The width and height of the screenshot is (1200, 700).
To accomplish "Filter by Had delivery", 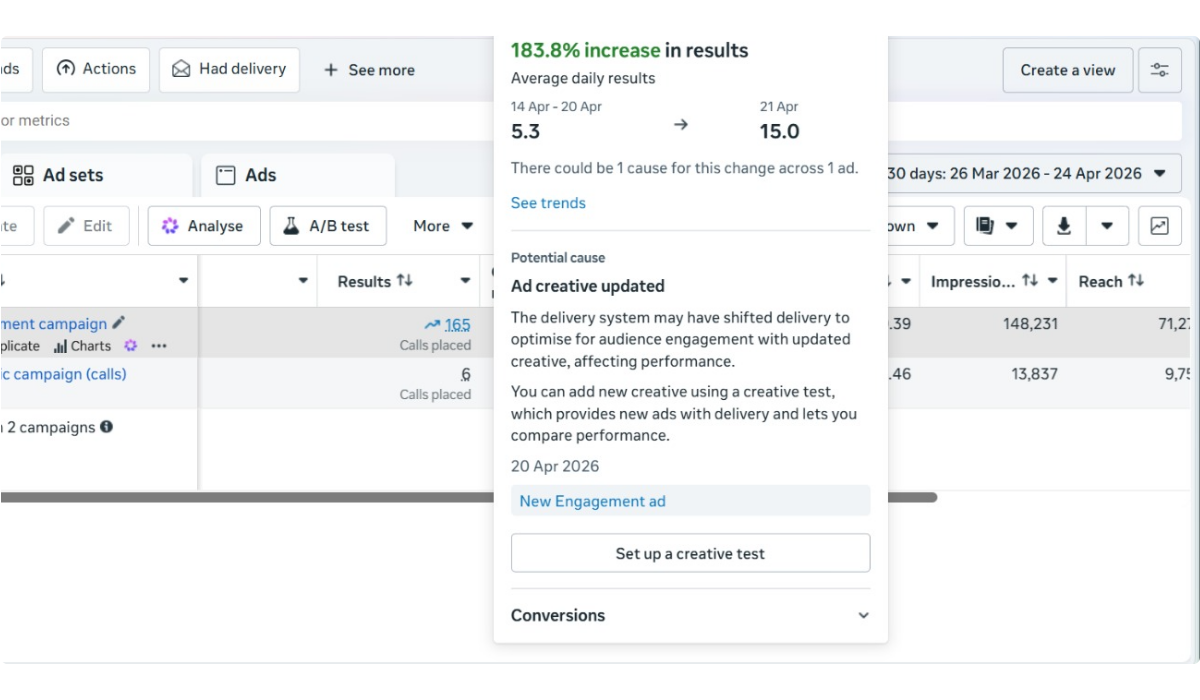I will click(x=229, y=69).
